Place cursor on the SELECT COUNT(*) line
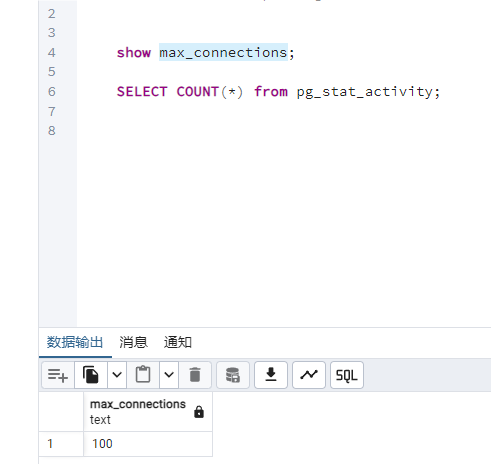 [x=278, y=92]
